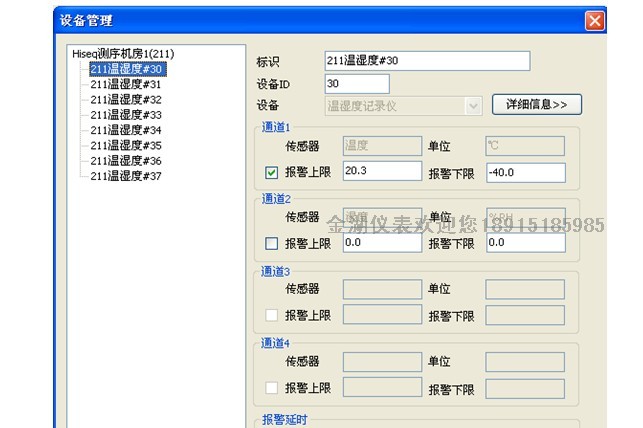Click the 通道1 报警上限 value 20.3
Screen dimensions: 643x428
382,171
